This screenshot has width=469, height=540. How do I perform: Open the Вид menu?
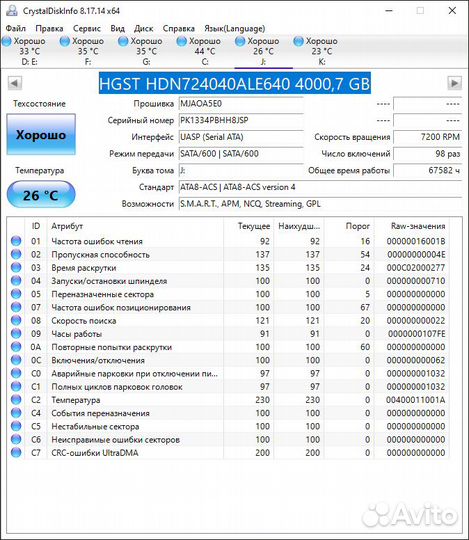(x=117, y=28)
